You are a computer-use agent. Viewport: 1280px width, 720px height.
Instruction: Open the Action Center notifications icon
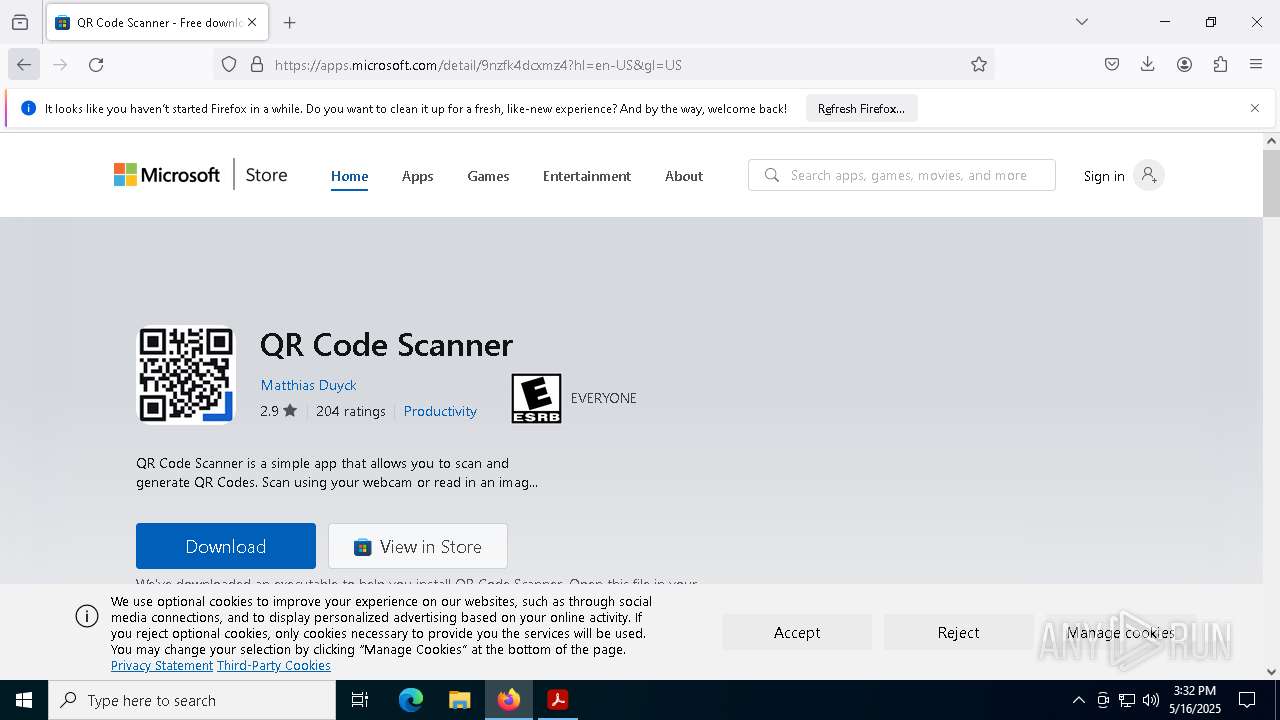[x=1247, y=700]
